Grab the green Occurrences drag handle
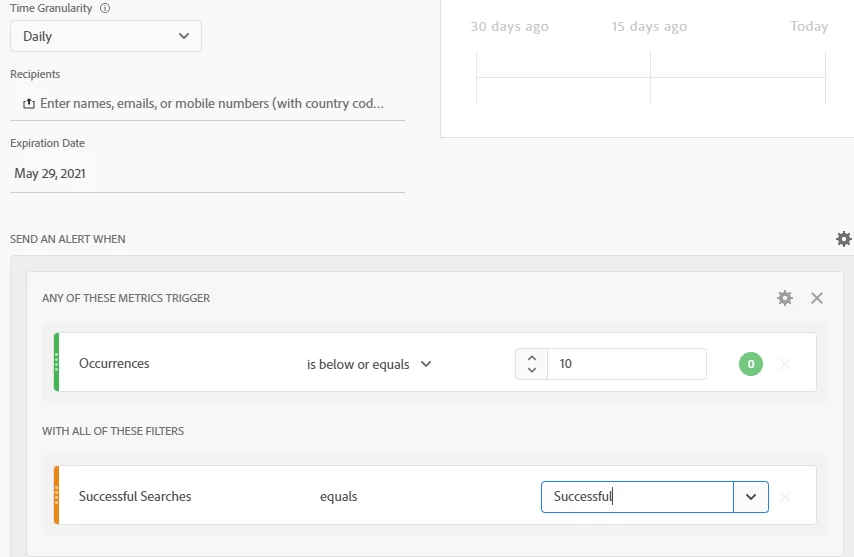 (57, 362)
